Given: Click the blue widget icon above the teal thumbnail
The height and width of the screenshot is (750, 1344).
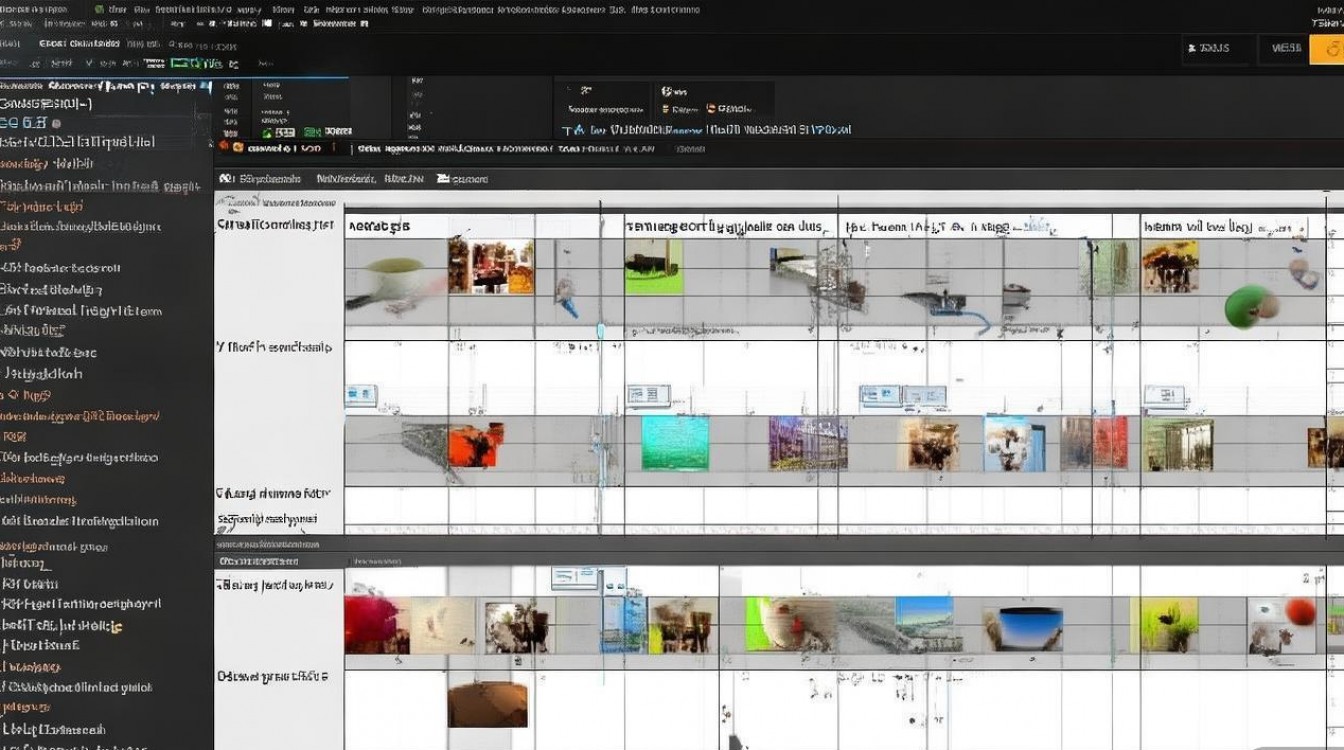Looking at the screenshot, I should [648, 395].
